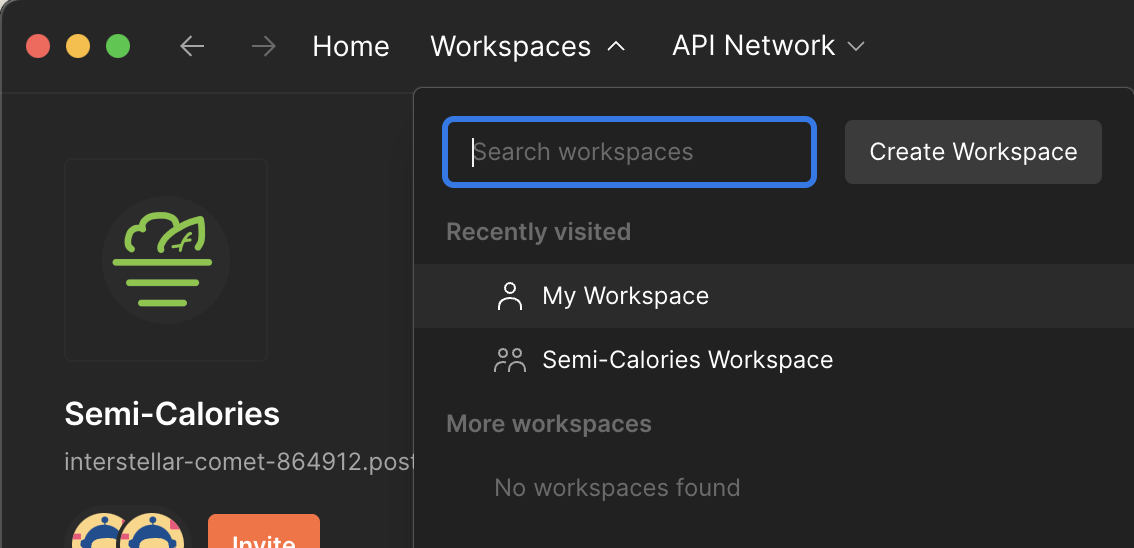Focus the Search workspaces field

pyautogui.click(x=629, y=152)
